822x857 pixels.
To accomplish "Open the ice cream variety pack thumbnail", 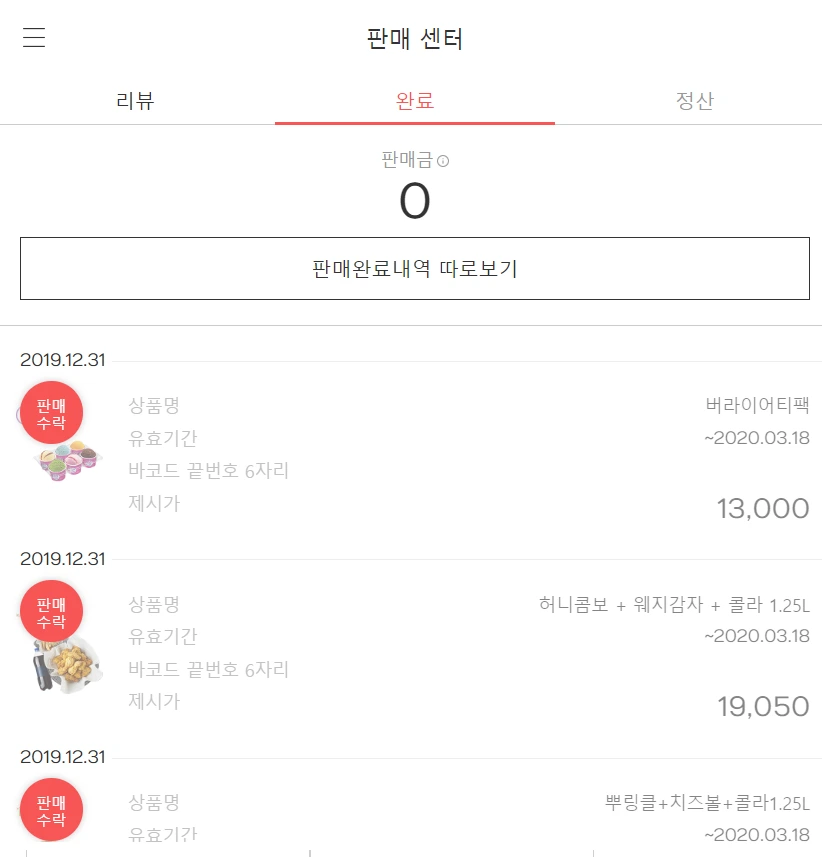I will pos(69,460).
